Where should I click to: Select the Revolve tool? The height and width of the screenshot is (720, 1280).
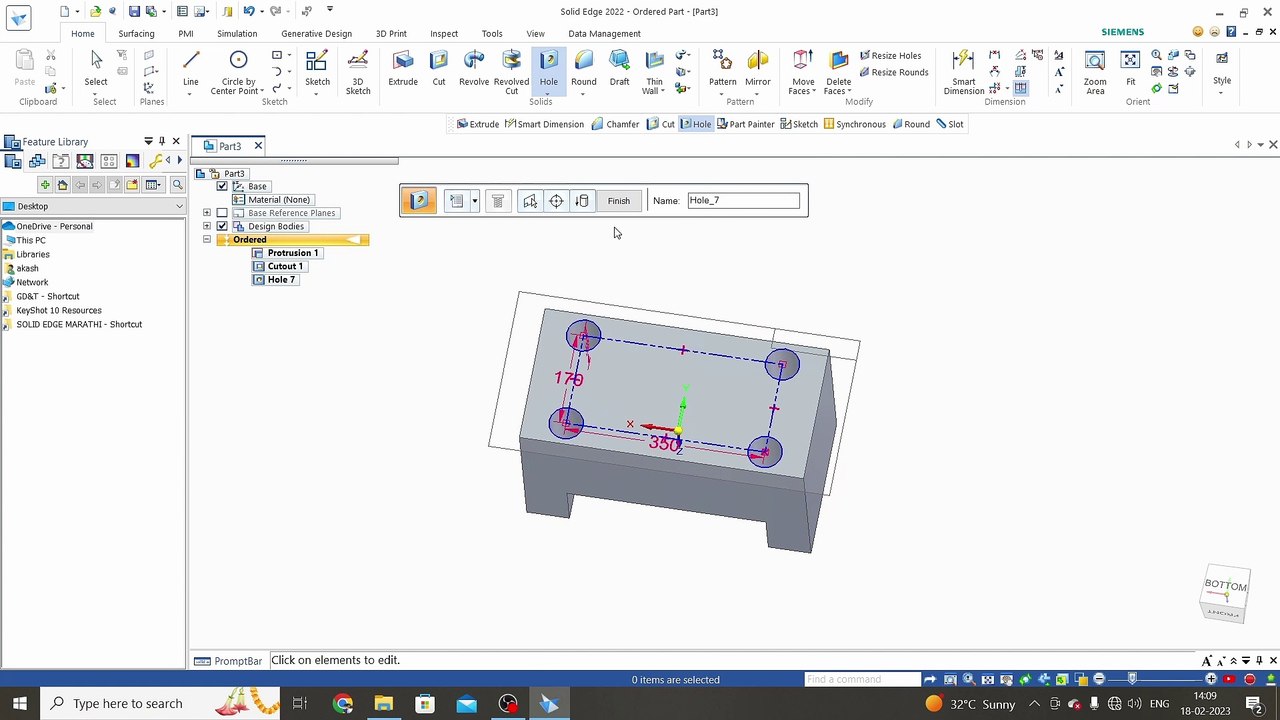click(474, 68)
